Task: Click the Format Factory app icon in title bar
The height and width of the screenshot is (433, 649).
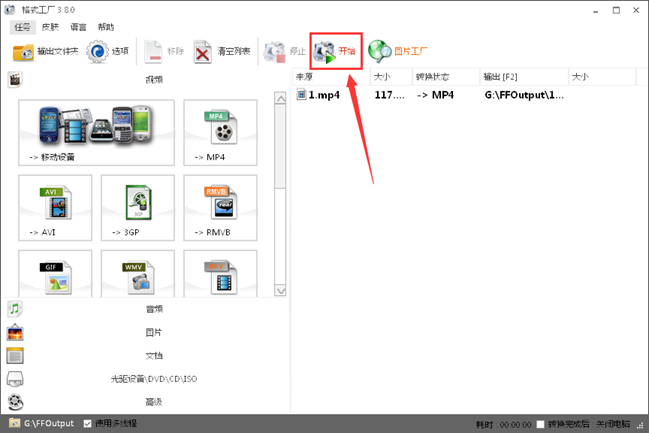Action: click(10, 10)
